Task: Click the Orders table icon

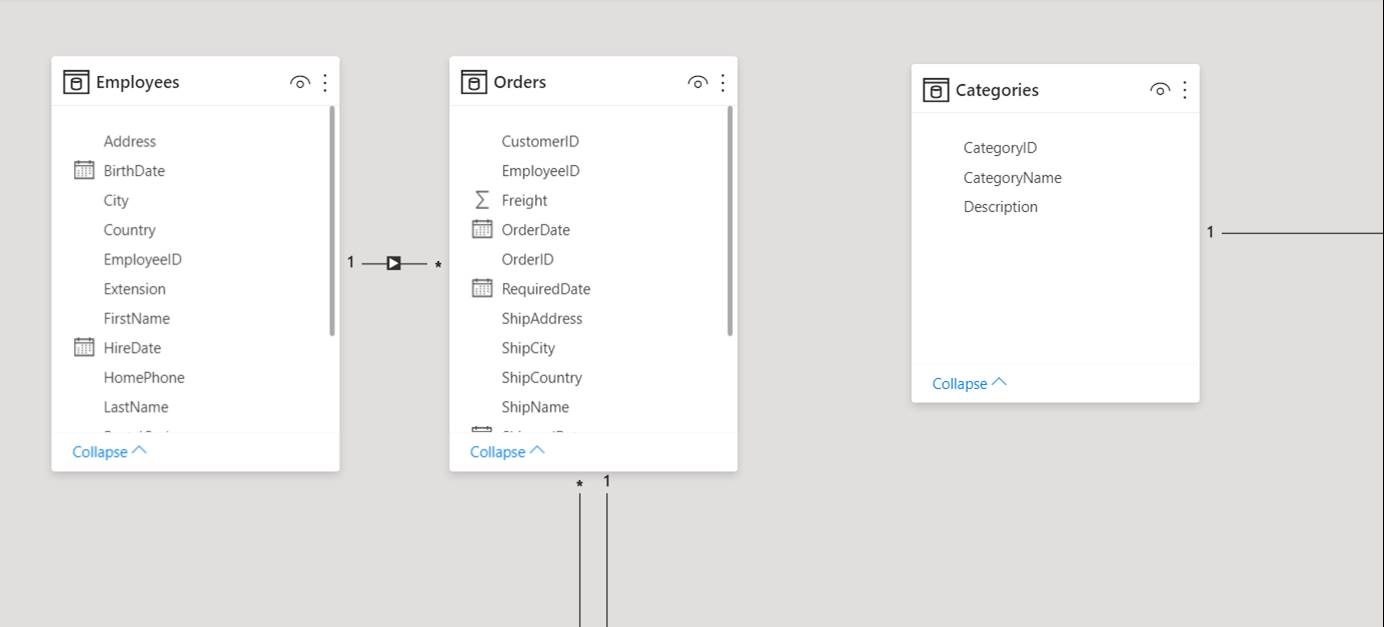Action: pos(474,82)
